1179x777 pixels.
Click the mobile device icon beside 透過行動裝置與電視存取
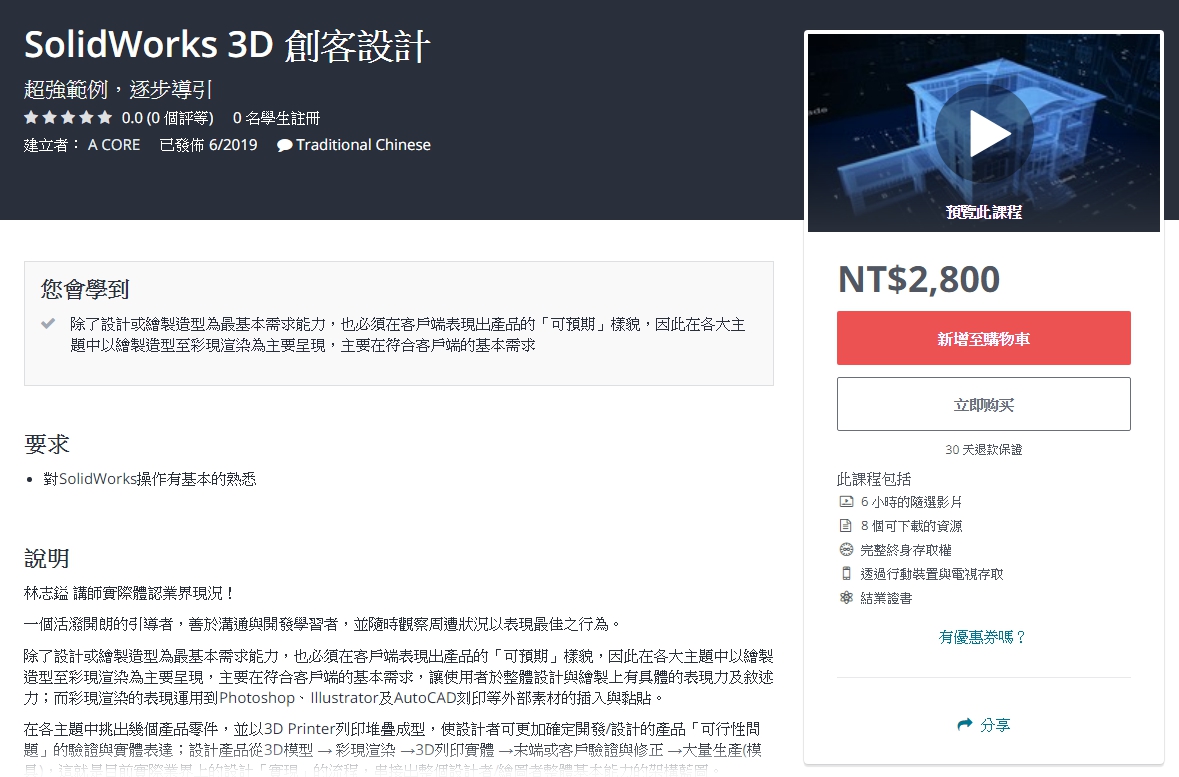pyautogui.click(x=846, y=574)
